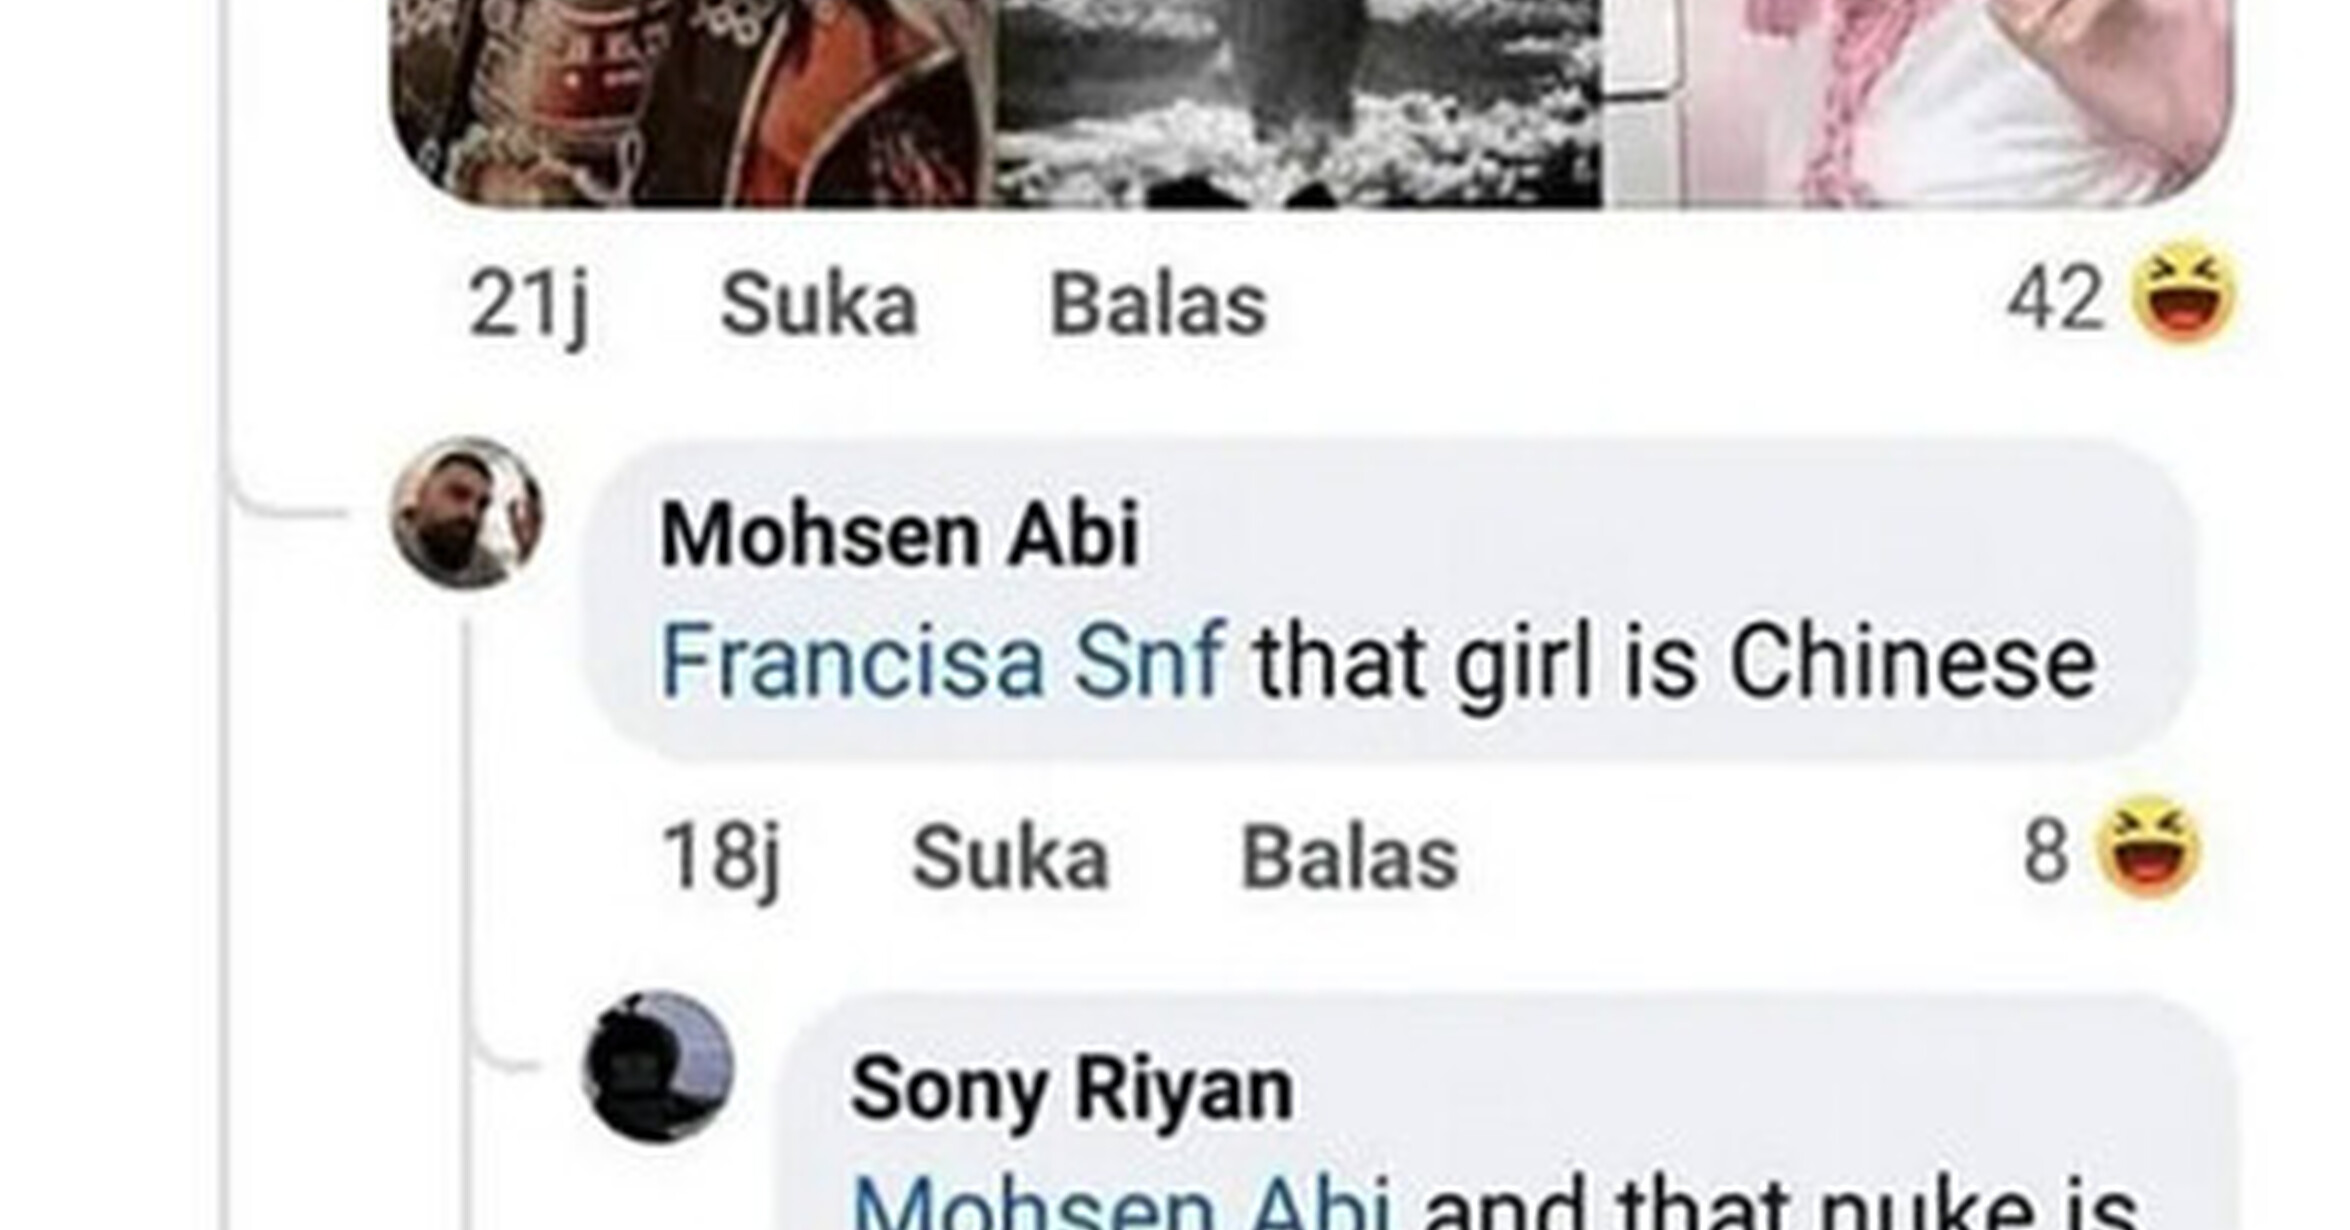Reply with Balas to Mohsen Abi's comment

click(1349, 857)
